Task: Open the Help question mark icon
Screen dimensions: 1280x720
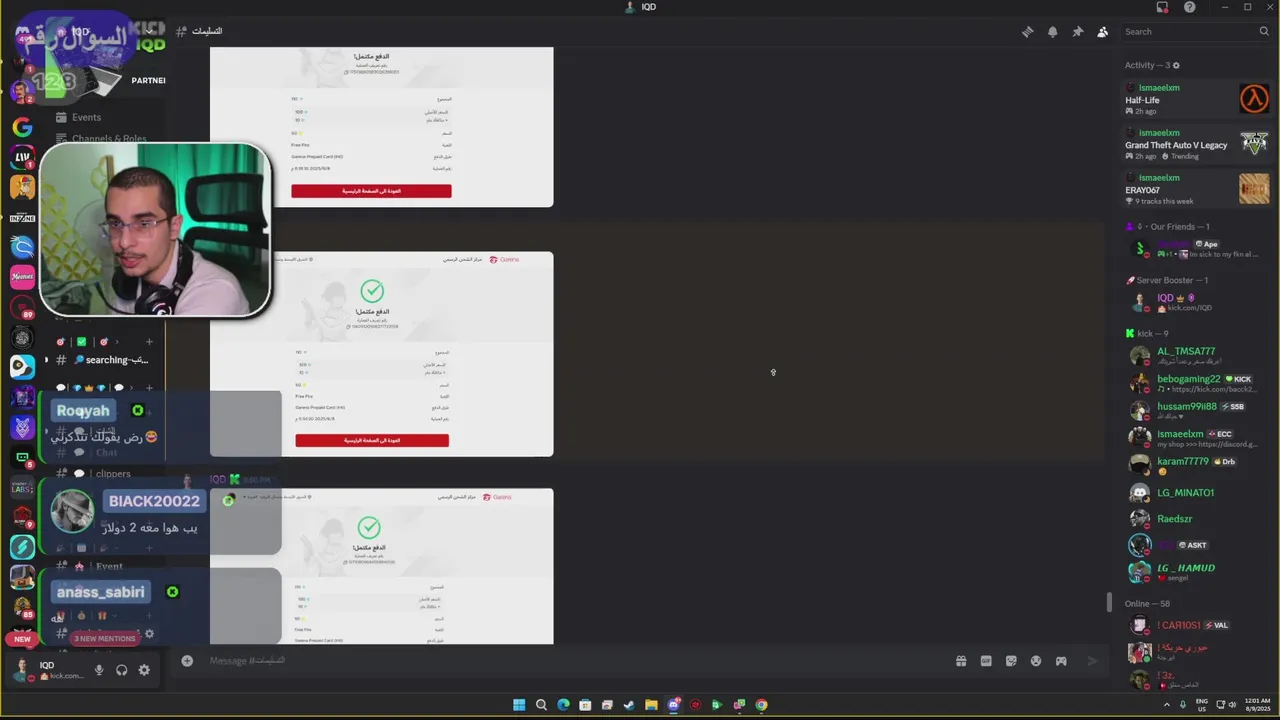Action: (x=1189, y=7)
